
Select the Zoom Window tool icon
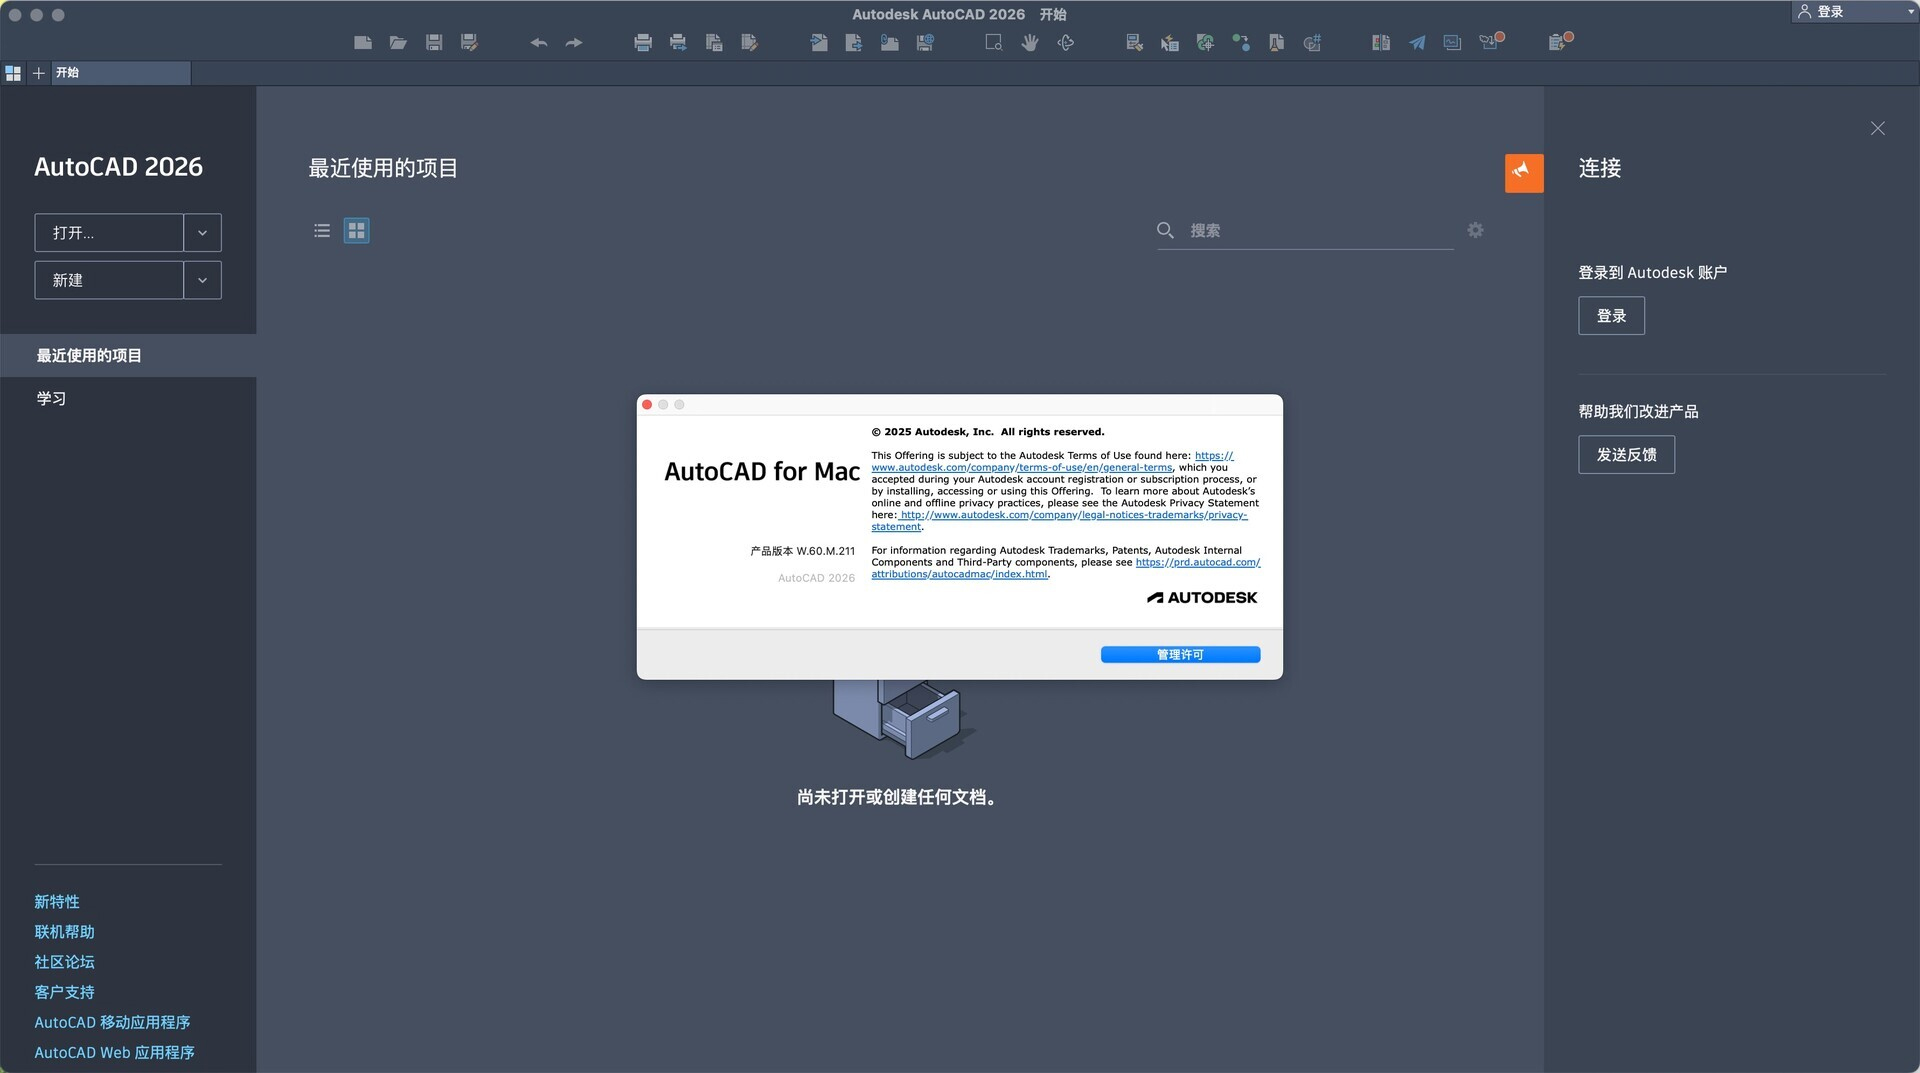[x=994, y=42]
